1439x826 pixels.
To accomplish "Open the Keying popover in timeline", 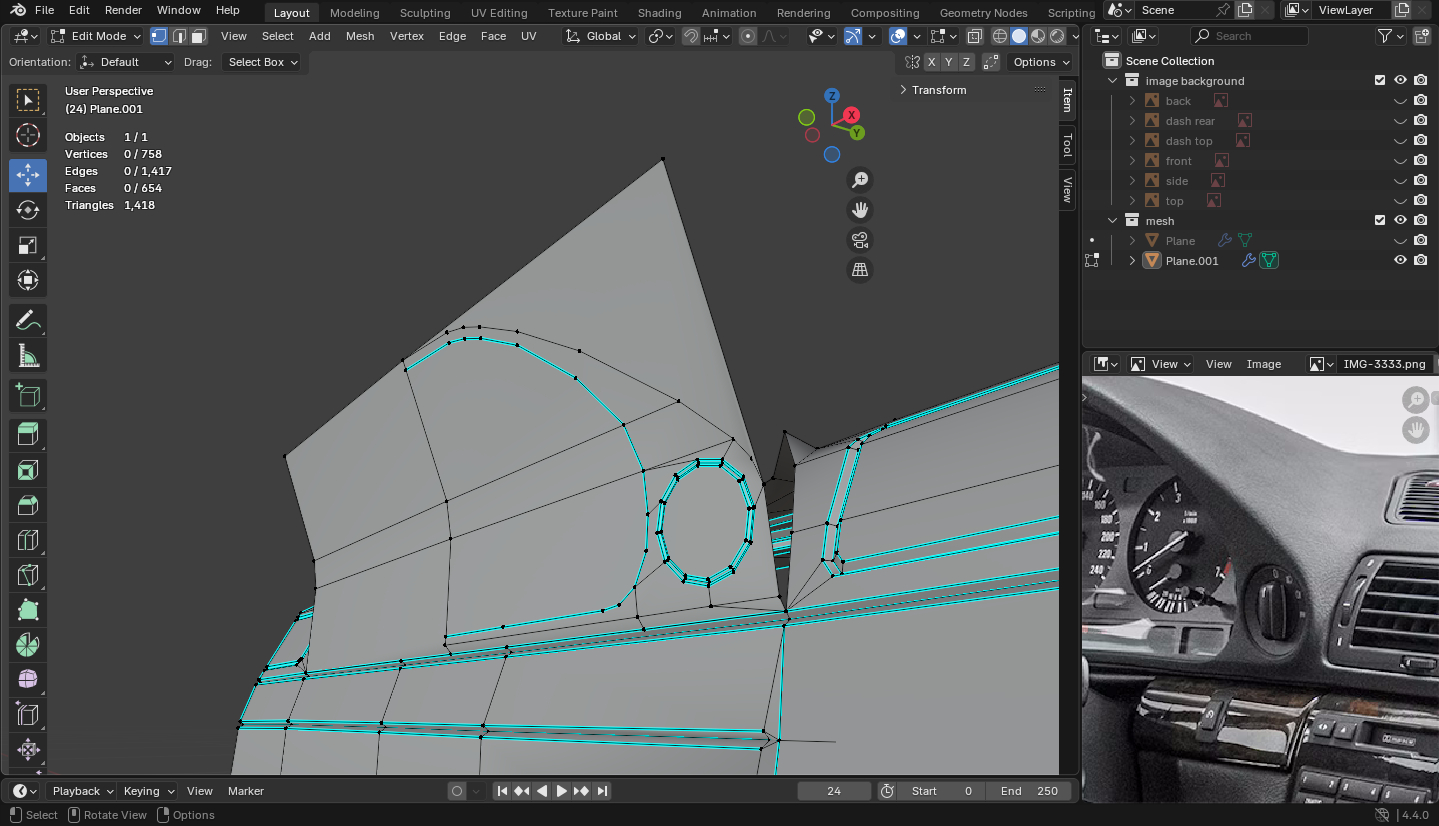I will pyautogui.click(x=148, y=791).
